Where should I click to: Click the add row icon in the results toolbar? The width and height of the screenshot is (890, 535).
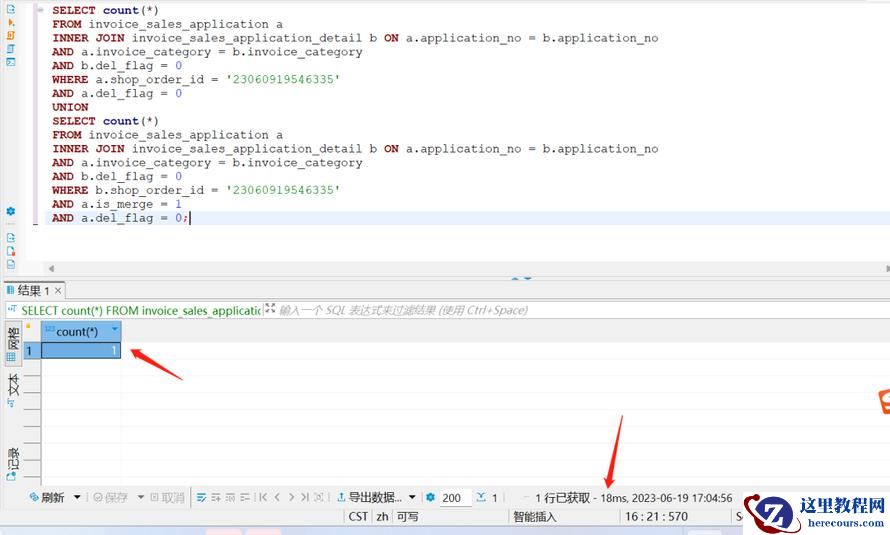[x=216, y=498]
